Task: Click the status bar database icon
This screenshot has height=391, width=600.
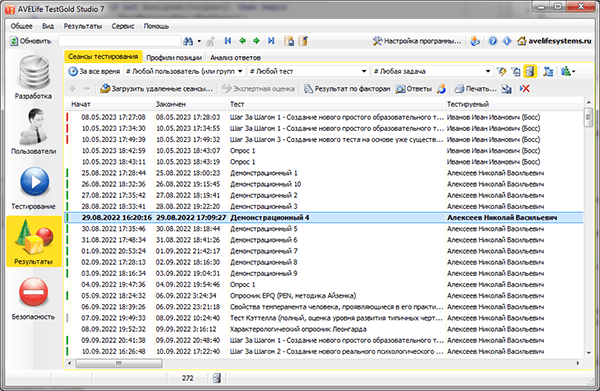Action: point(217,378)
